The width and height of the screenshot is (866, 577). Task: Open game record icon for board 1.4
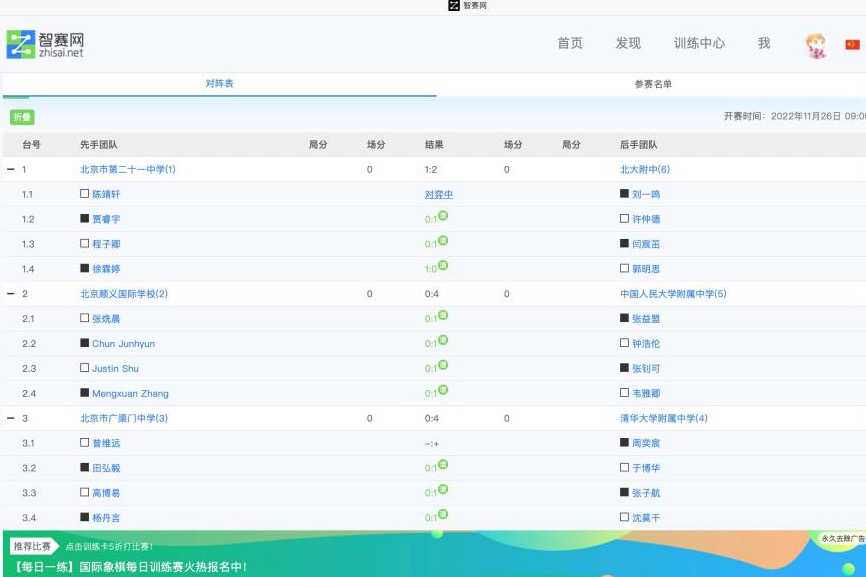click(x=442, y=266)
